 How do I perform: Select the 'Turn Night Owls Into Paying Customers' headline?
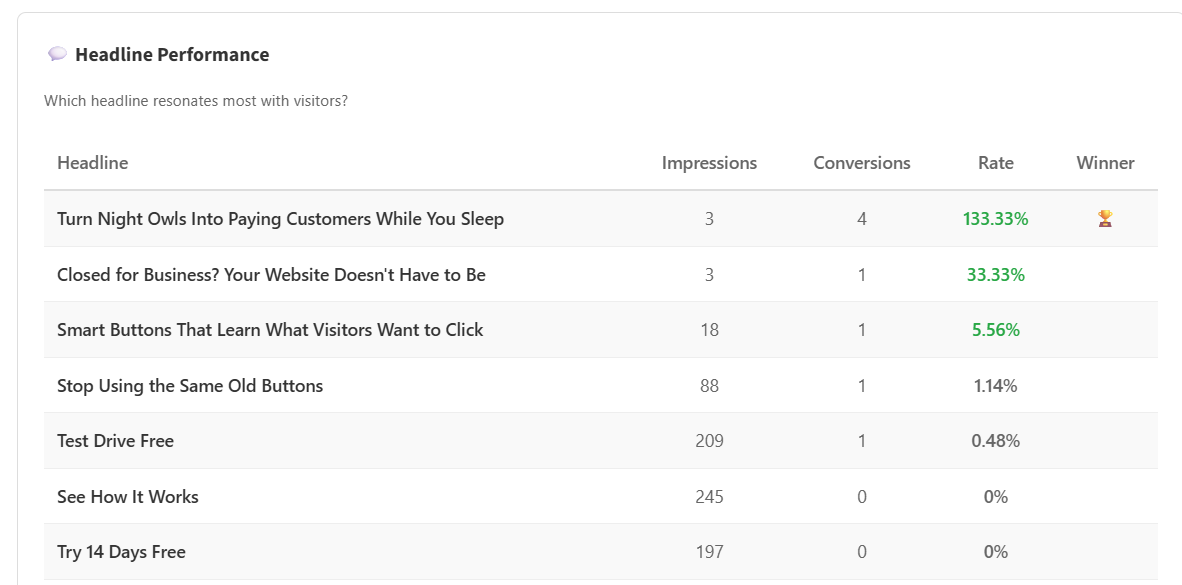click(x=280, y=219)
